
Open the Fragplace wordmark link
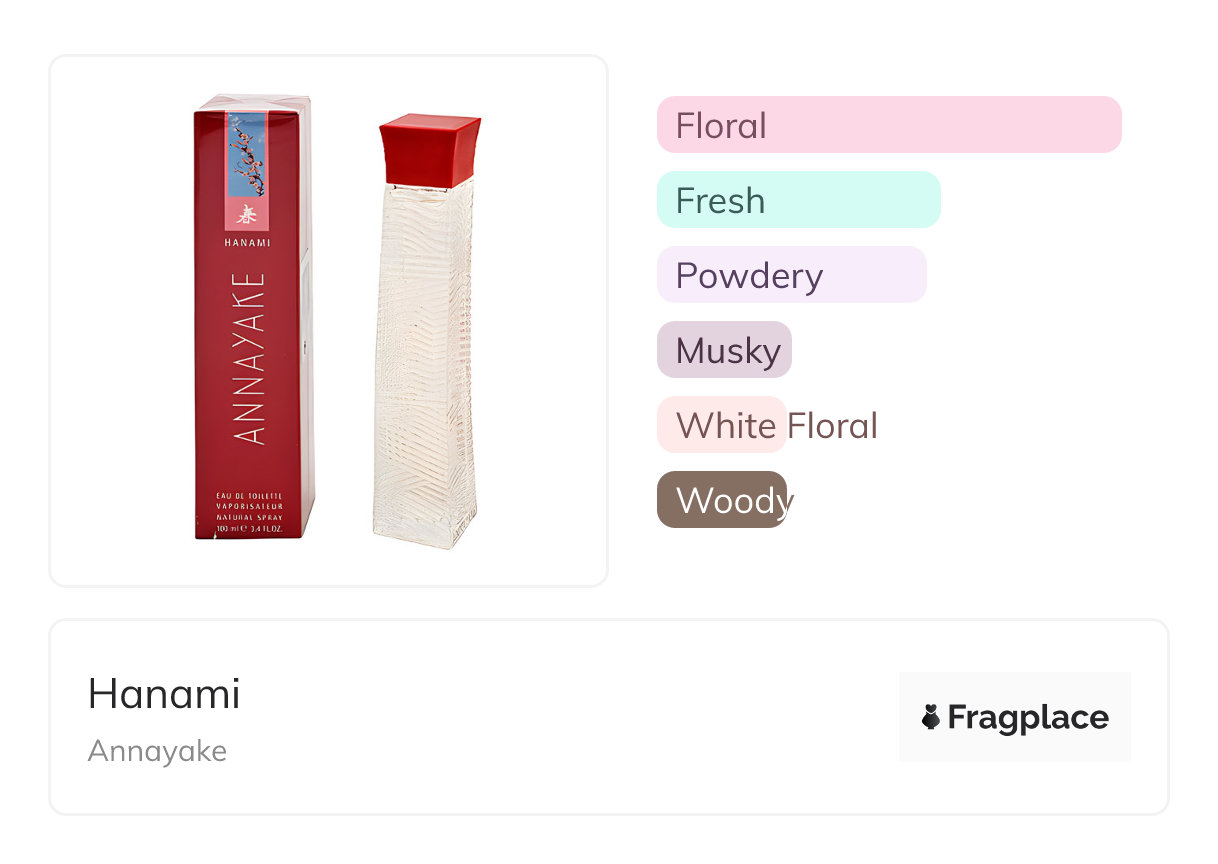(x=1028, y=717)
